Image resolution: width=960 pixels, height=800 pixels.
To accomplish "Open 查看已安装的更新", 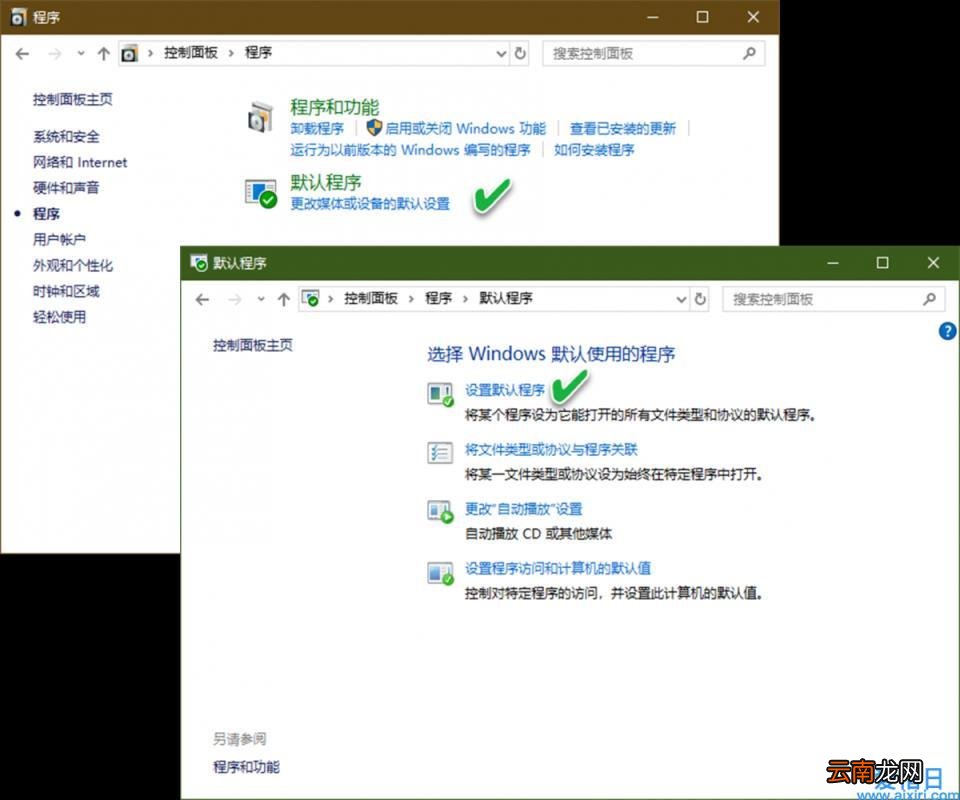I will 623,129.
